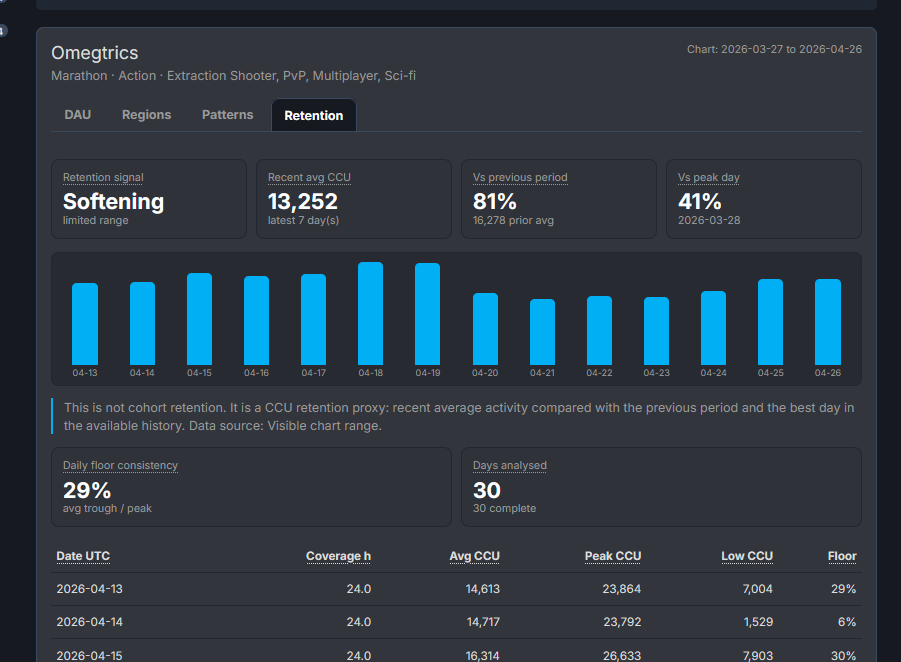Click the 29% floor consistency value

(87, 490)
